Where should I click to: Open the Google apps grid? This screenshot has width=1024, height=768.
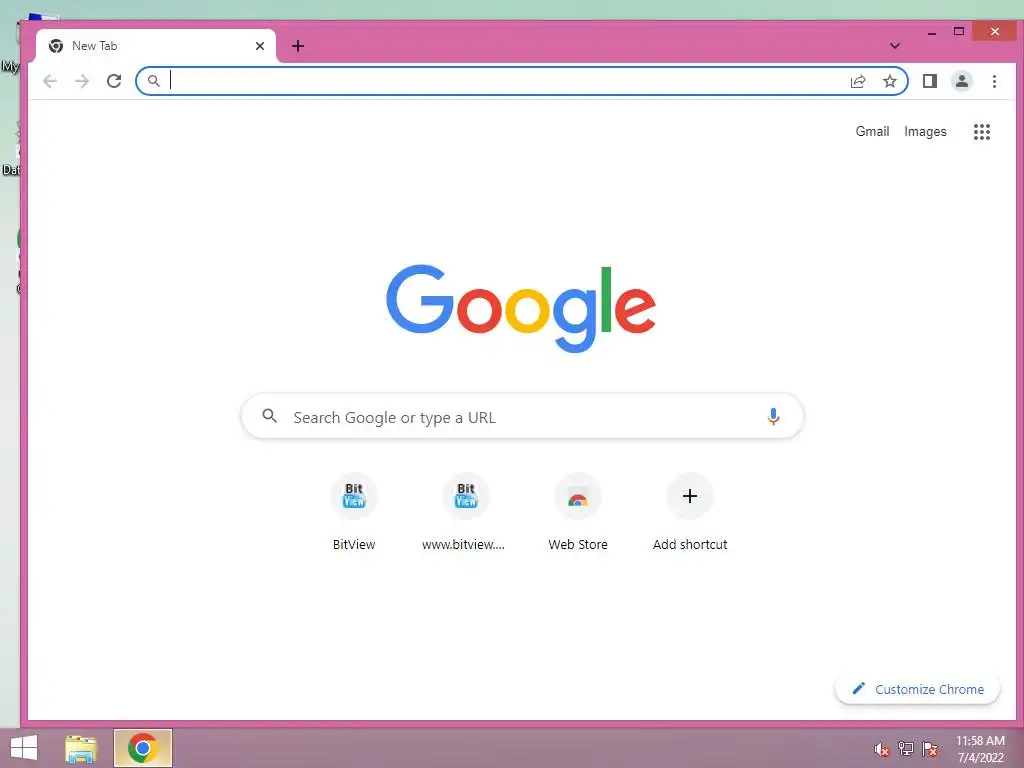(x=982, y=132)
